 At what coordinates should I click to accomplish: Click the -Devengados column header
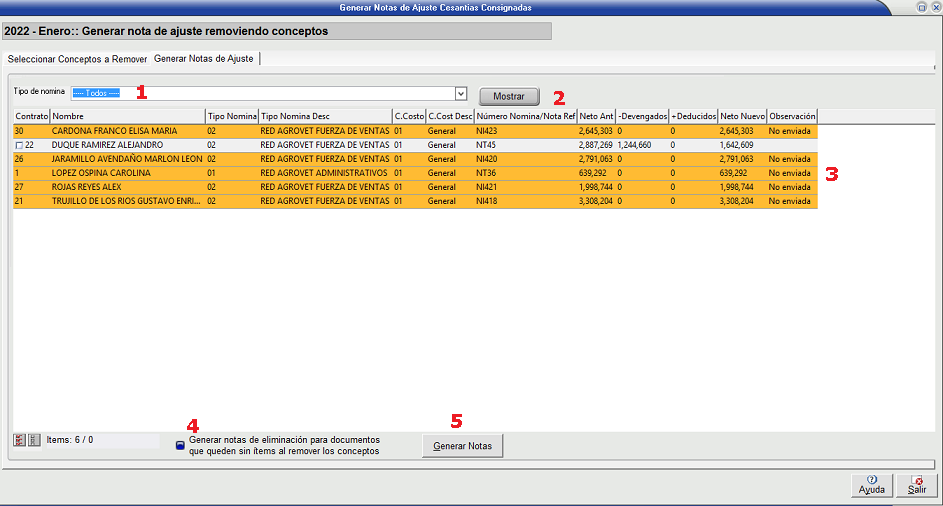[x=641, y=116]
